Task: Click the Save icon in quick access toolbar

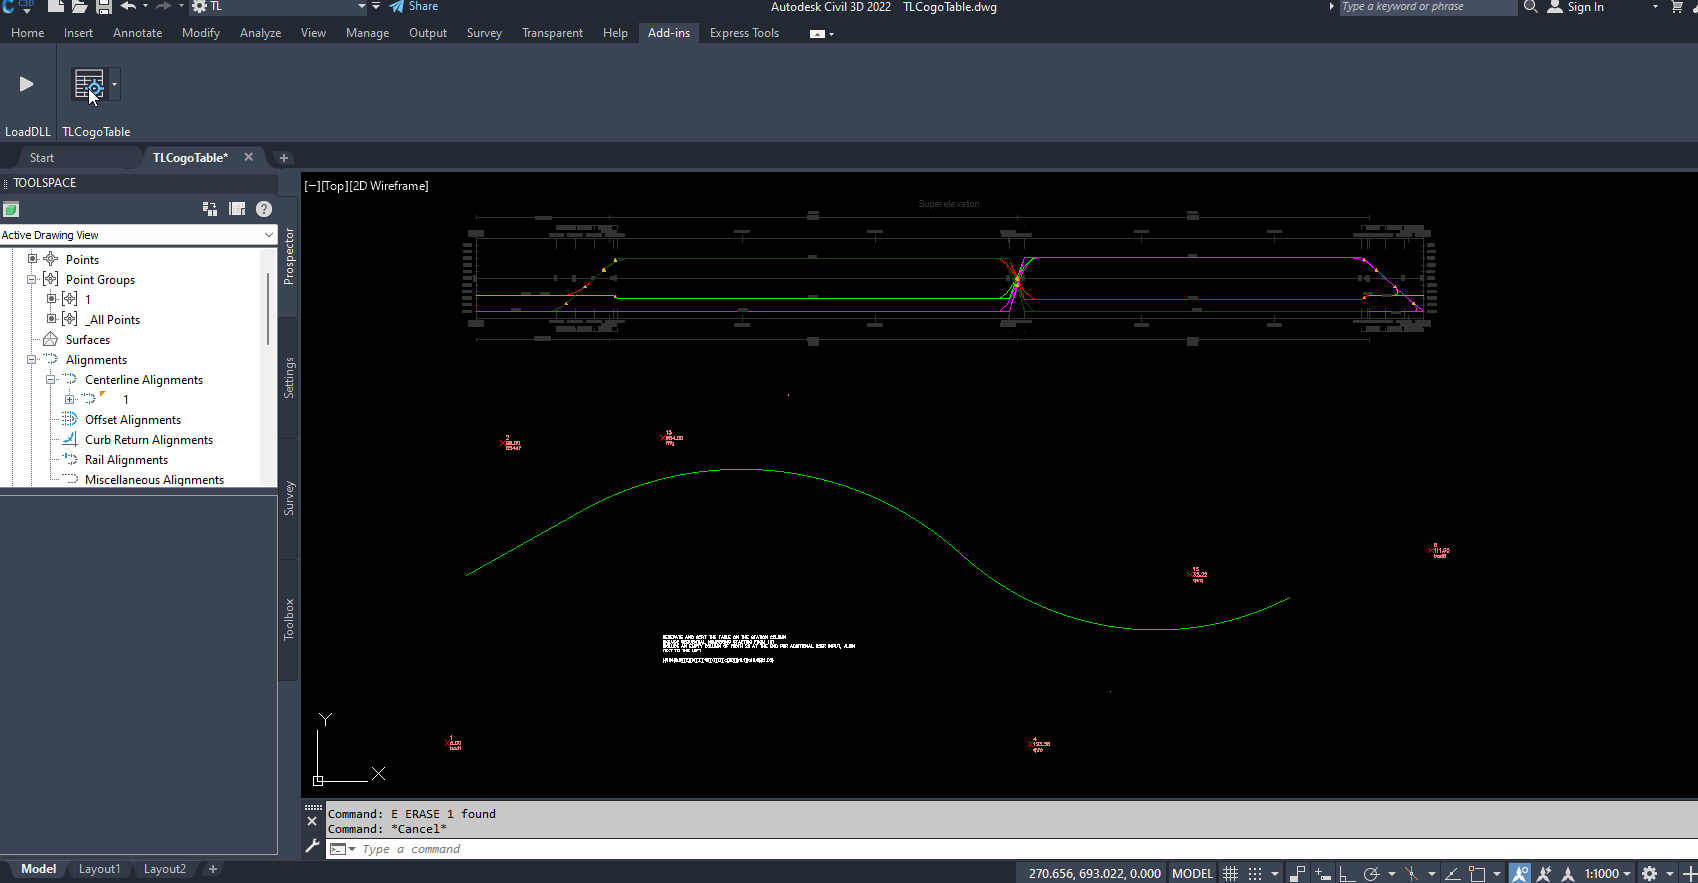Action: click(x=103, y=7)
